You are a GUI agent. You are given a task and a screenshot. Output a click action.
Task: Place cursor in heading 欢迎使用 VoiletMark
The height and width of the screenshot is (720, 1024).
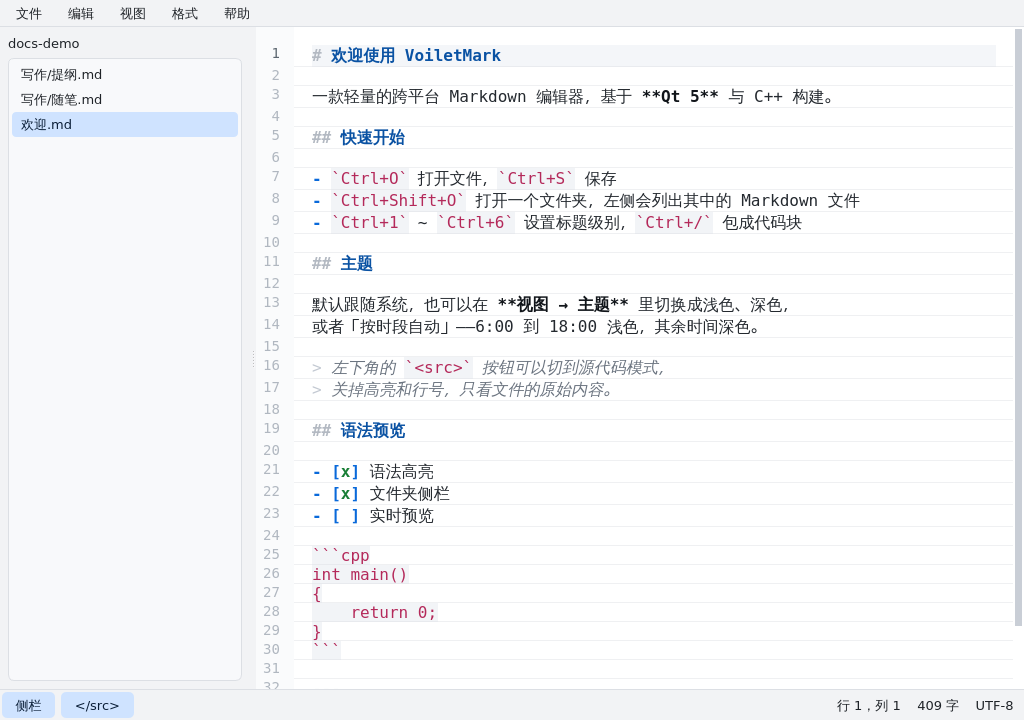point(416,56)
